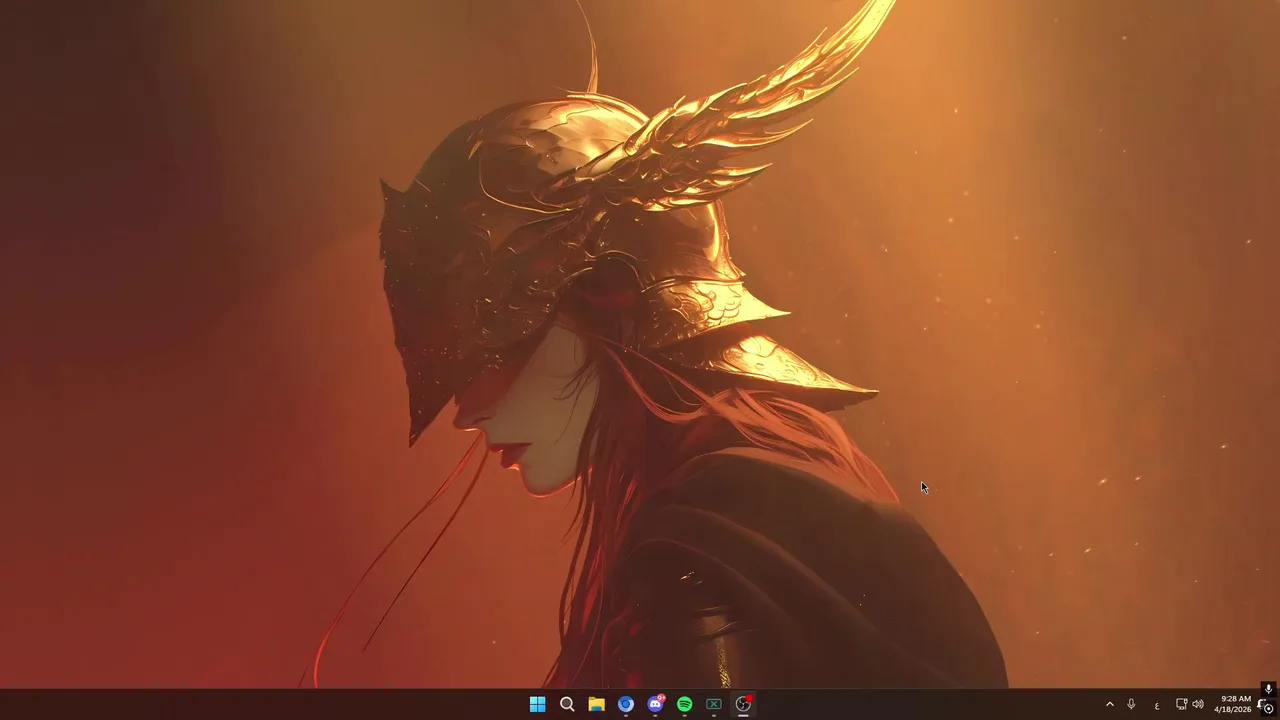
Task: Open the network status icon
Action: click(x=1181, y=704)
